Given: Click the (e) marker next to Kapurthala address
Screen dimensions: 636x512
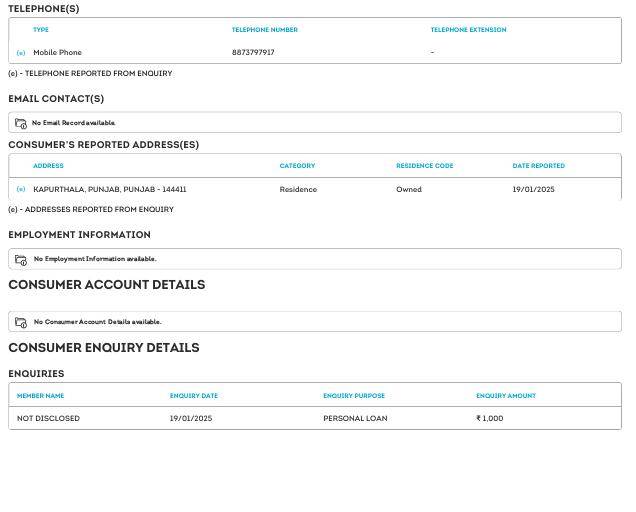Looking at the screenshot, I should point(21,189).
